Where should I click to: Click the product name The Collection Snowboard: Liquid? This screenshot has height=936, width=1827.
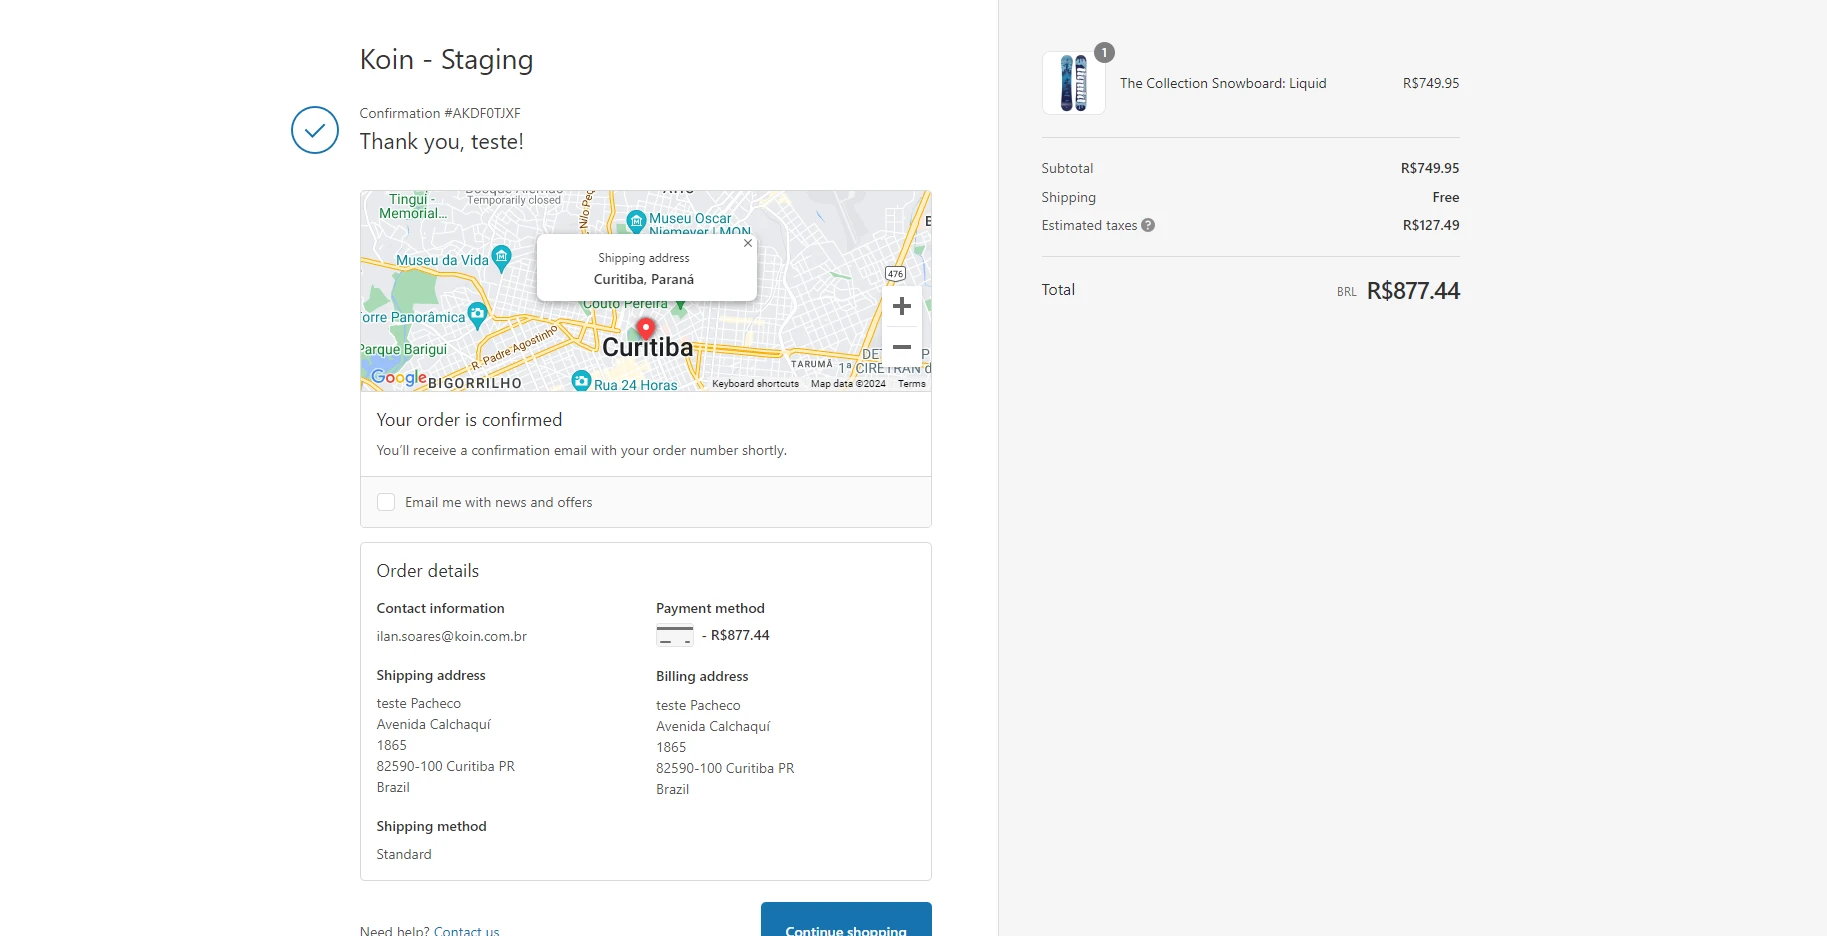tap(1223, 83)
